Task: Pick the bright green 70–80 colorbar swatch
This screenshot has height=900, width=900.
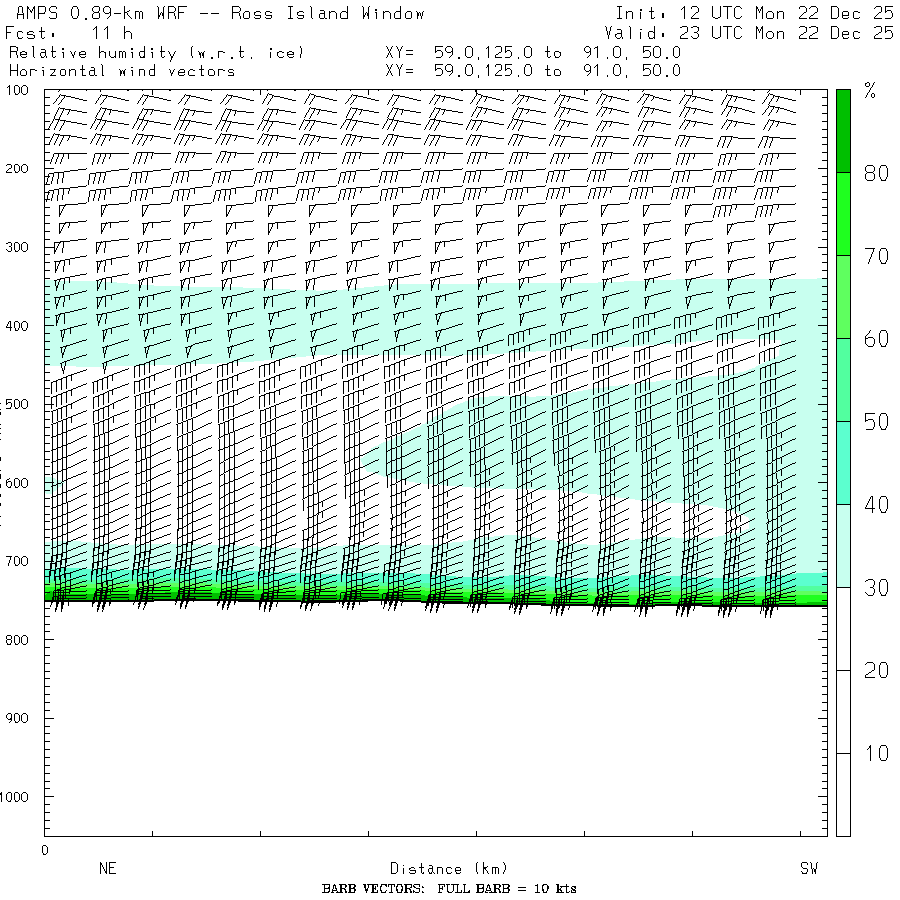Action: click(843, 214)
